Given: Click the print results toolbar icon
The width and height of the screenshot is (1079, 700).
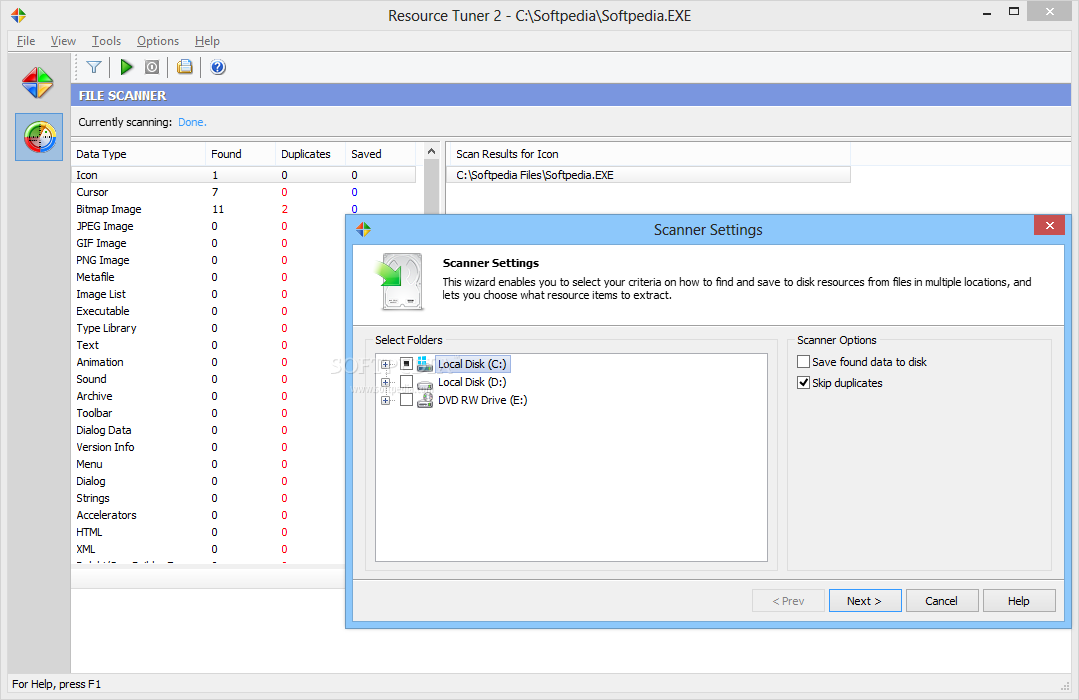Looking at the screenshot, I should coord(185,67).
